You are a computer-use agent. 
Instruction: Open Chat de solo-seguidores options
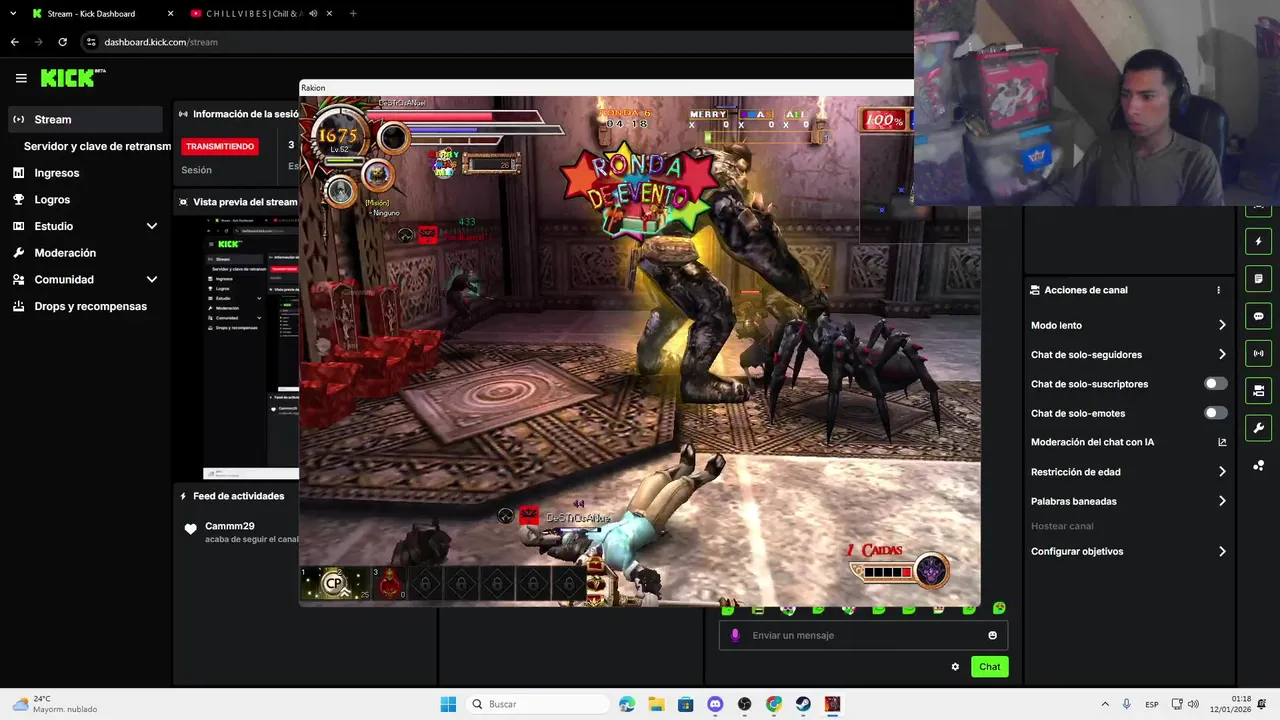pos(1128,354)
